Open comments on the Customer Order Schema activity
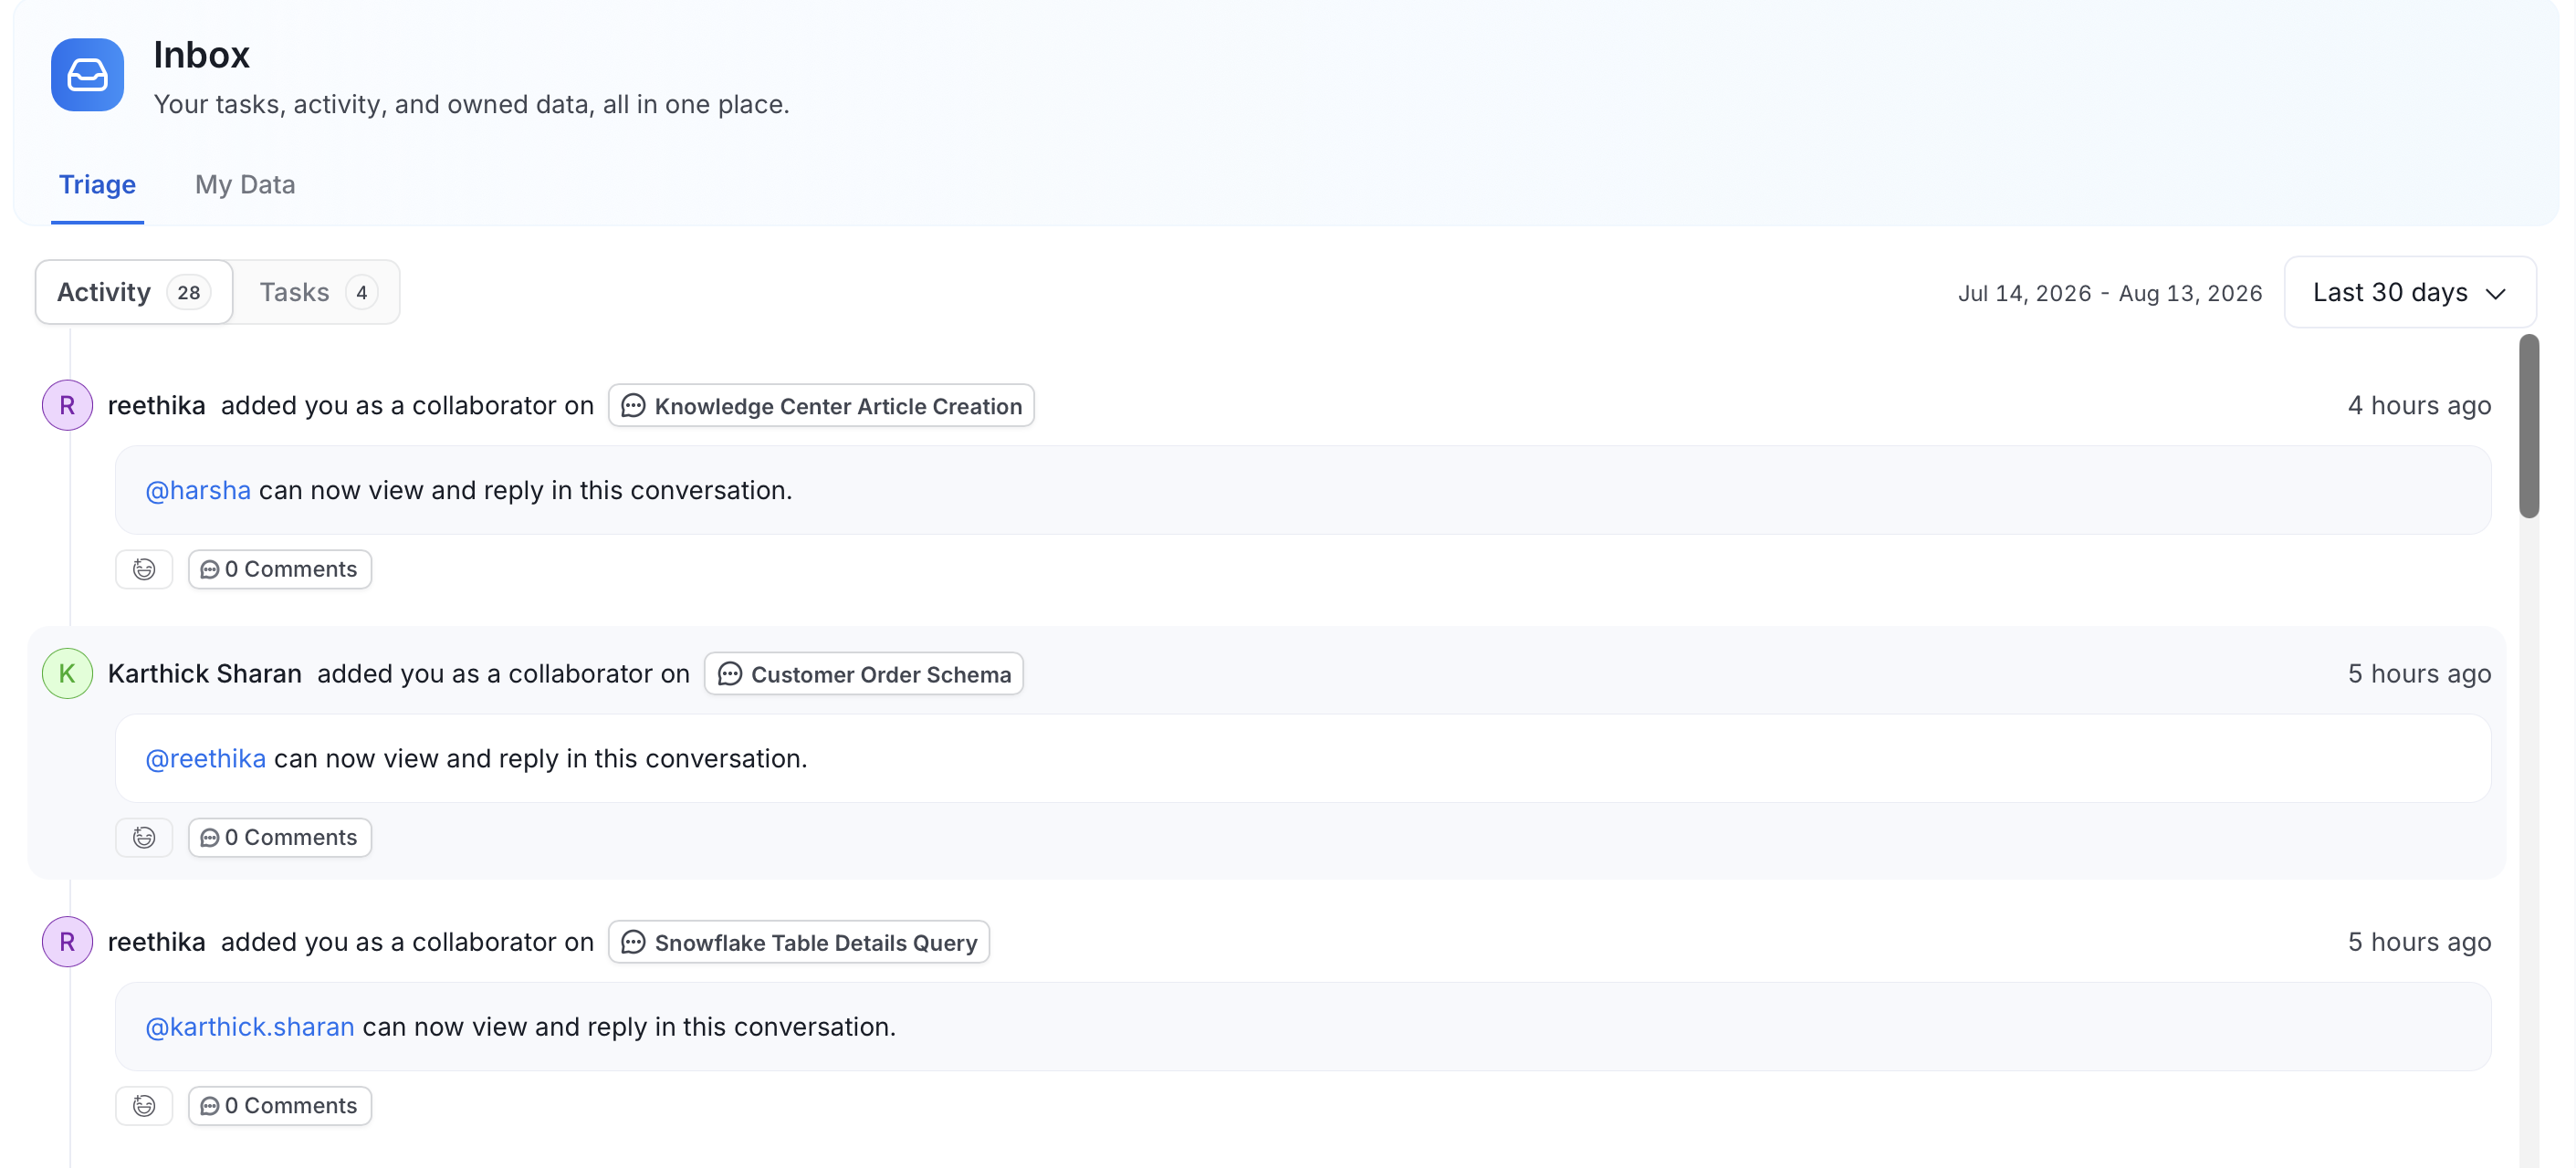This screenshot has width=2576, height=1168. (280, 837)
